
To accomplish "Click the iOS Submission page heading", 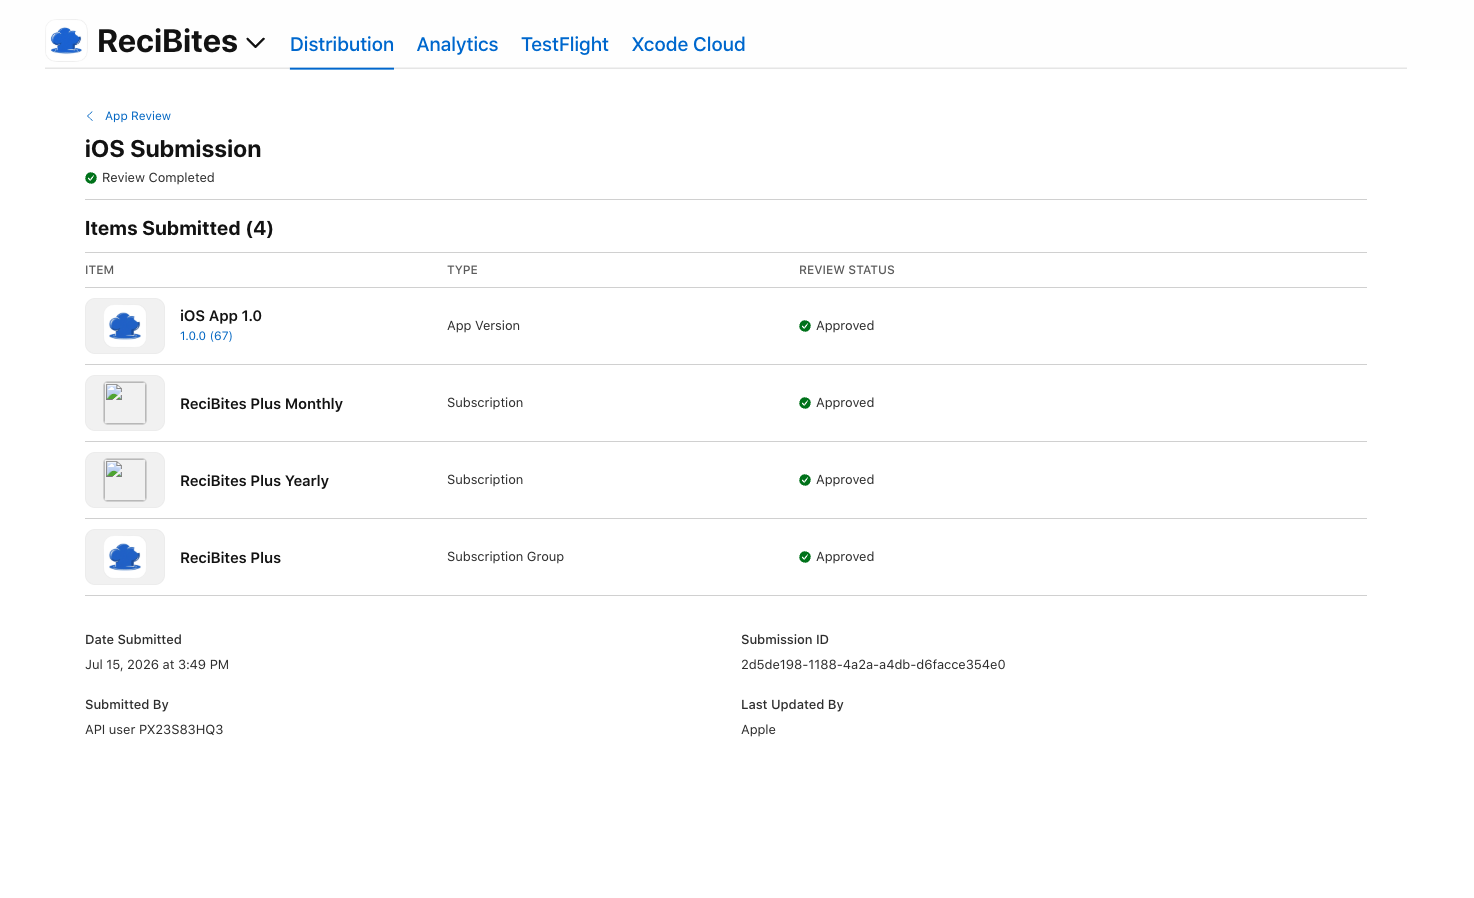I will (173, 149).
